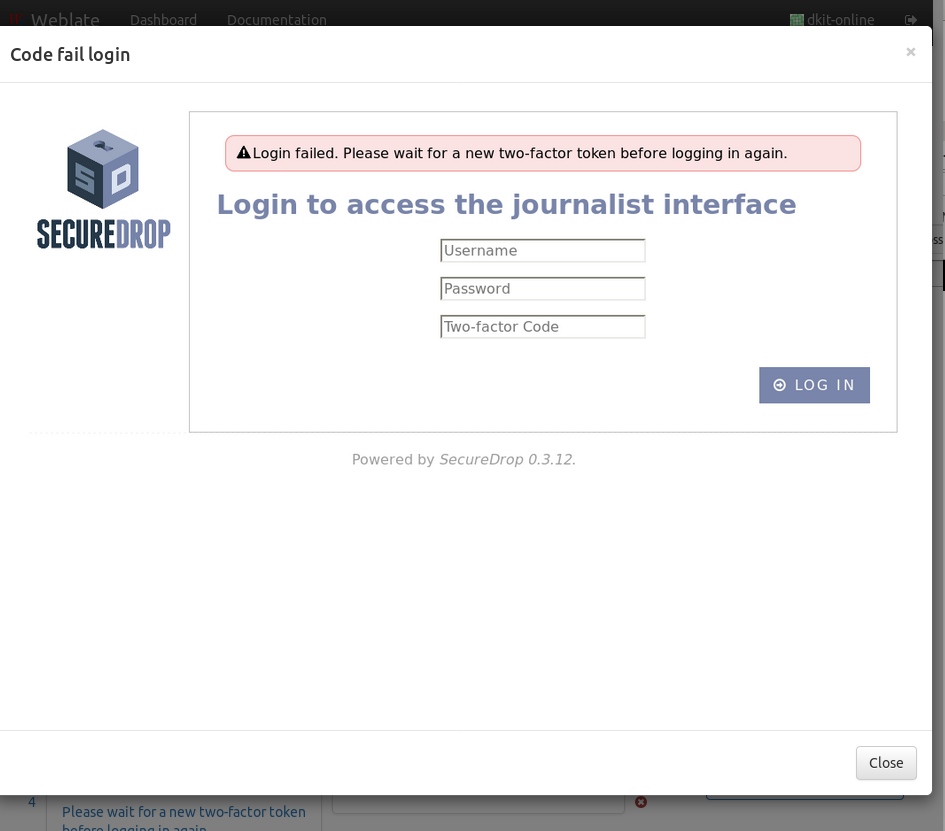
Task: Click the 'Login to access the journalist interface' heading
Action: coord(506,204)
